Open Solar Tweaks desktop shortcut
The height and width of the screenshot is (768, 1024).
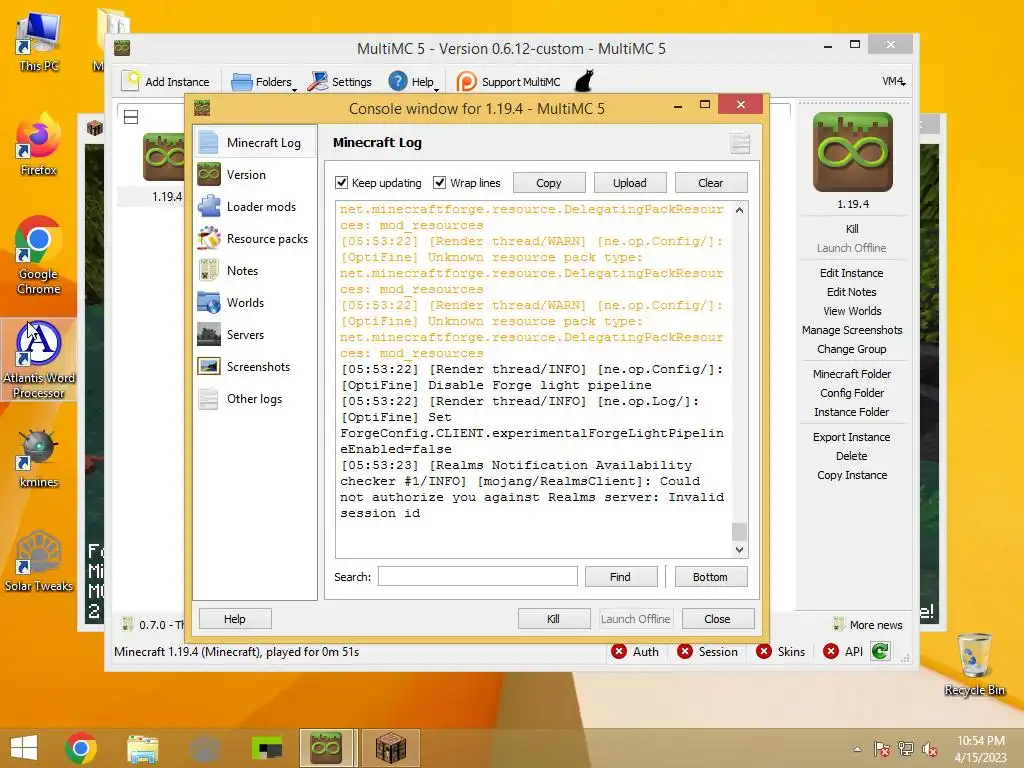pyautogui.click(x=39, y=562)
